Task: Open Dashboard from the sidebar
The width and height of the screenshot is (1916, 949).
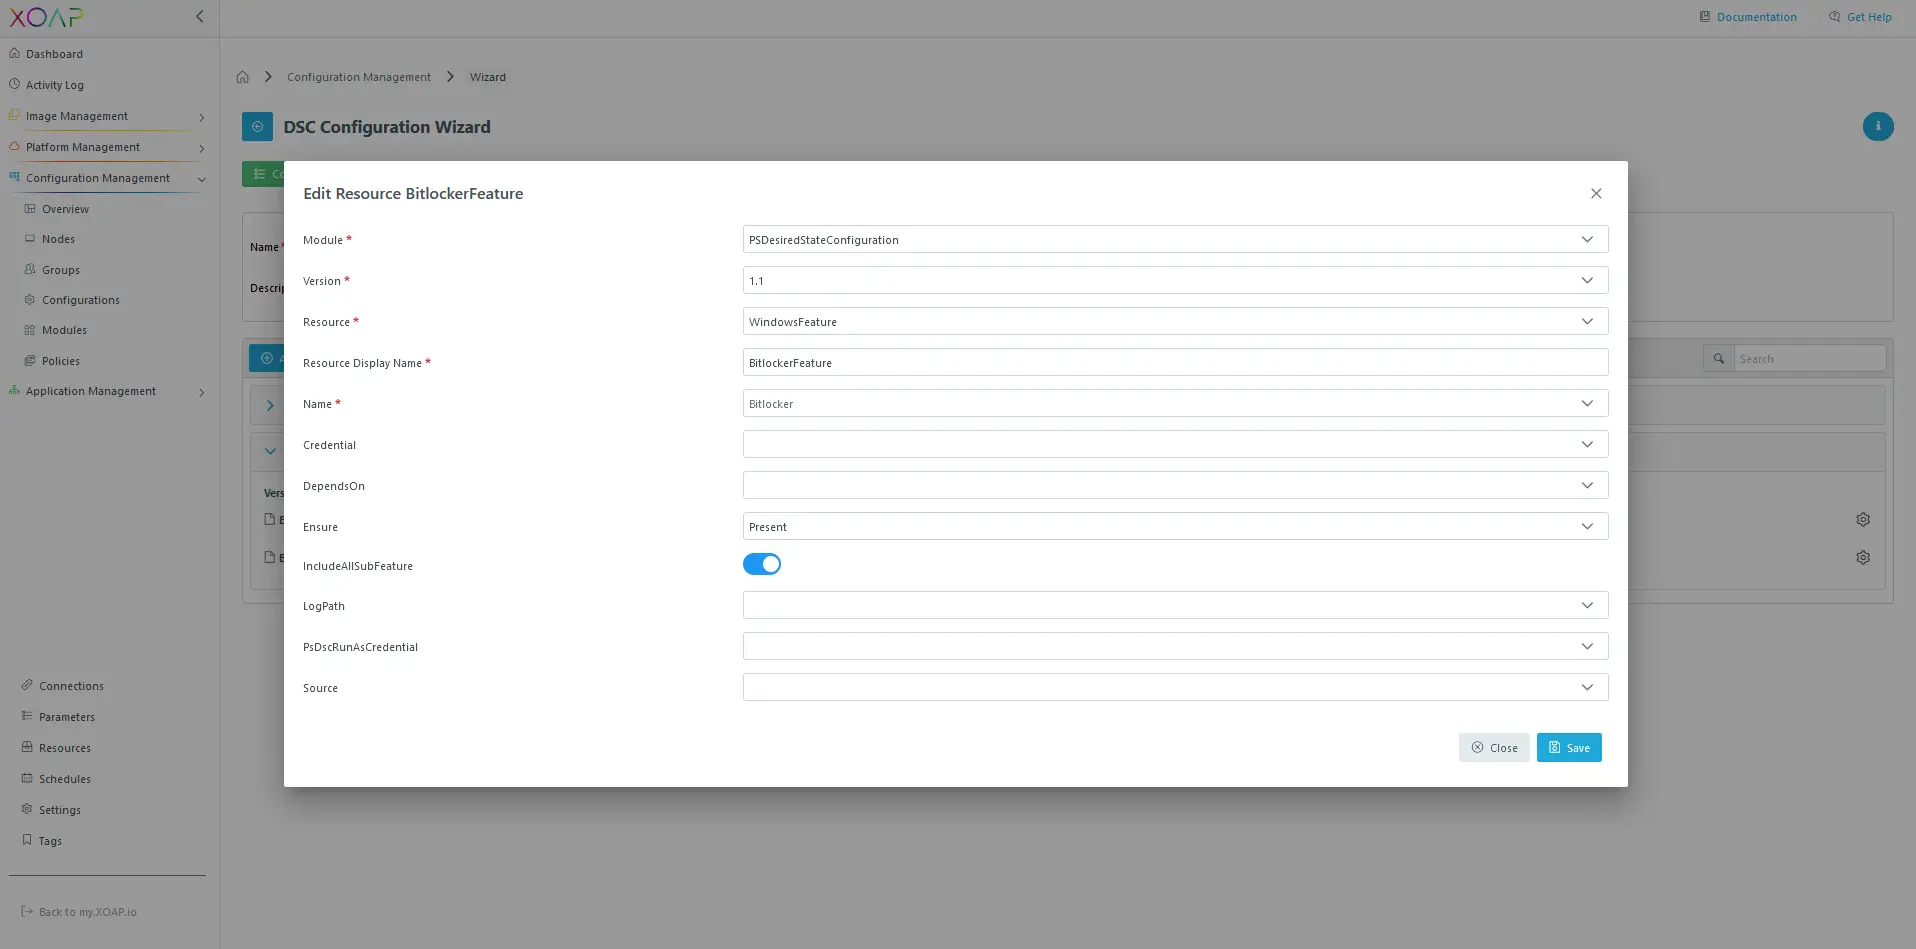Action: click(54, 54)
